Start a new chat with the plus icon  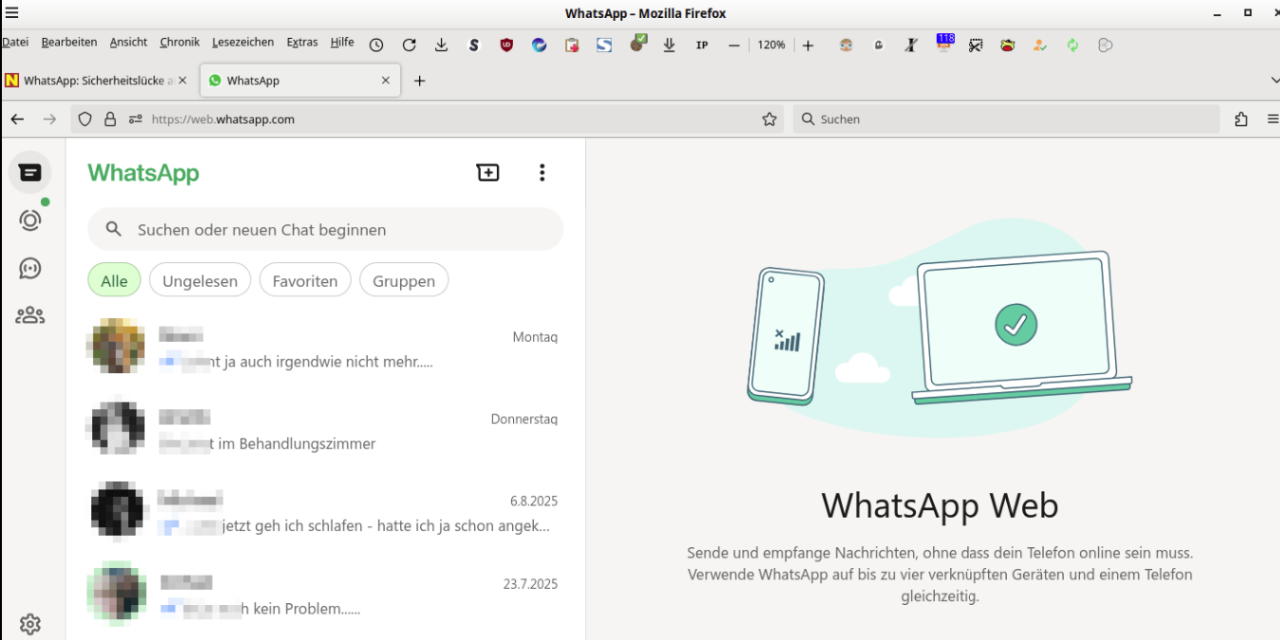point(488,173)
